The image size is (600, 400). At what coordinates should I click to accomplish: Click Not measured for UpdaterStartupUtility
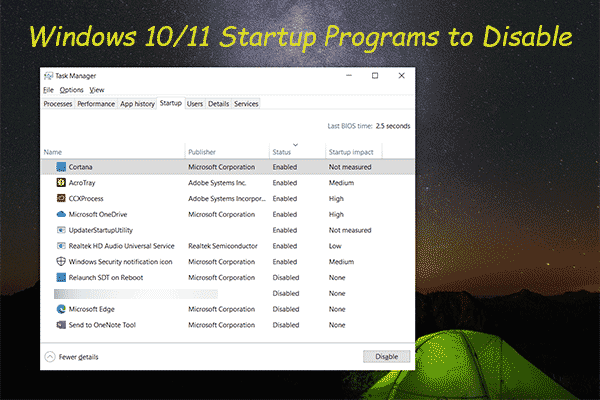point(350,230)
